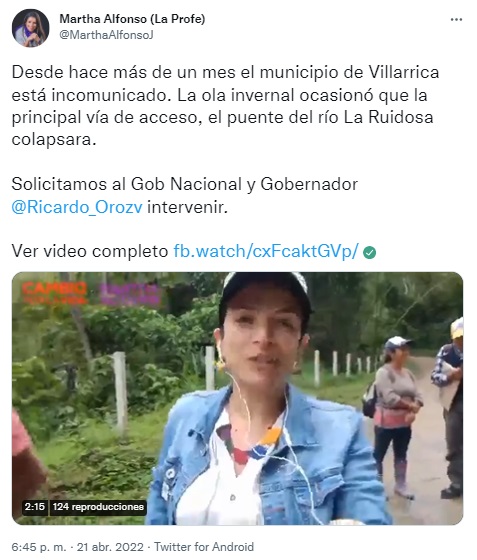Click the display name Martha Alfonso (La Profe)
Image resolution: width=477 pixels, height=560 pixels.
(x=132, y=19)
